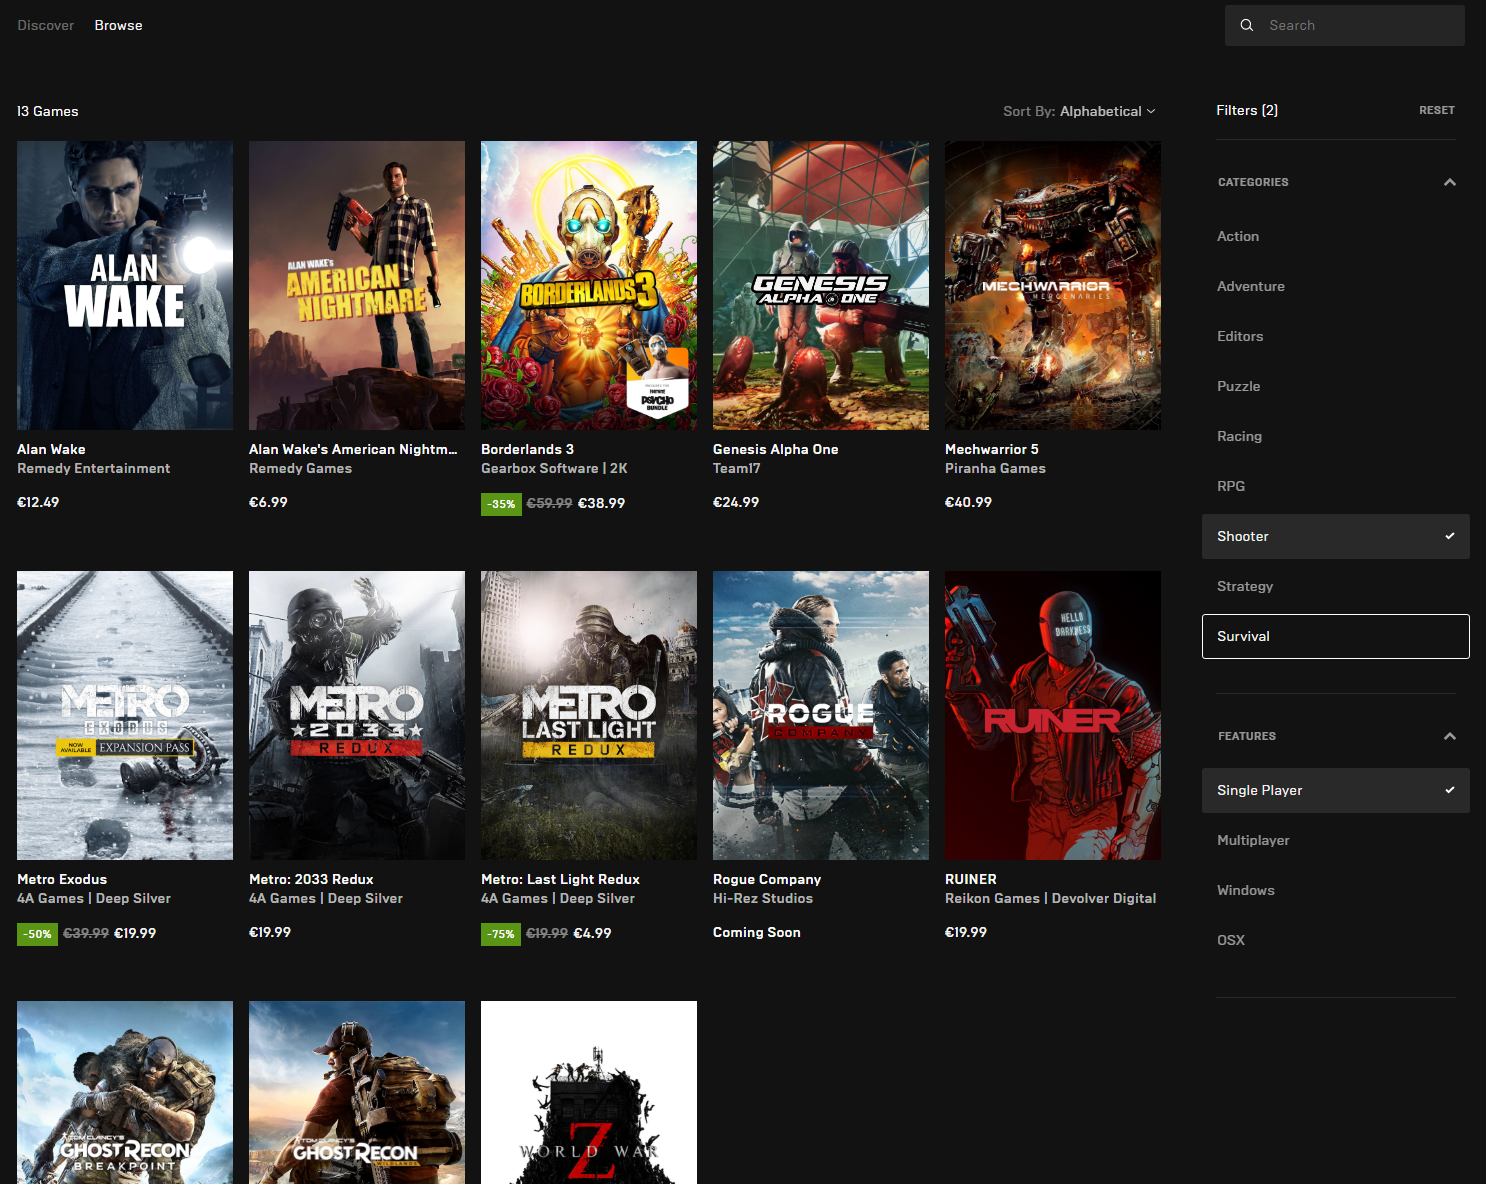Open the Ghost Recon Breakpoint cover
Viewport: 1486px width, 1184px height.
(x=125, y=1092)
